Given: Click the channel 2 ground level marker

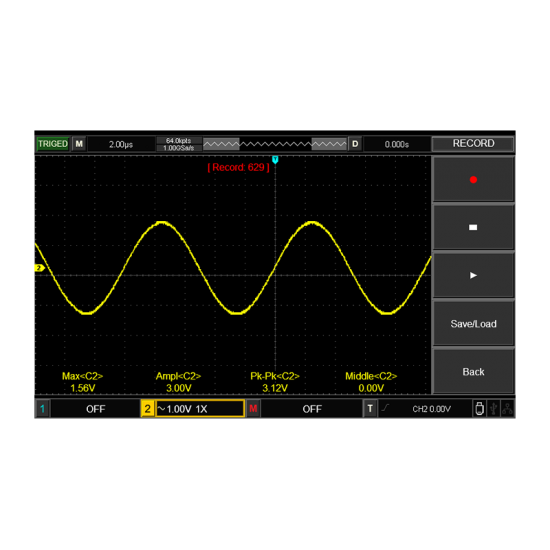Looking at the screenshot, I should click(39, 268).
